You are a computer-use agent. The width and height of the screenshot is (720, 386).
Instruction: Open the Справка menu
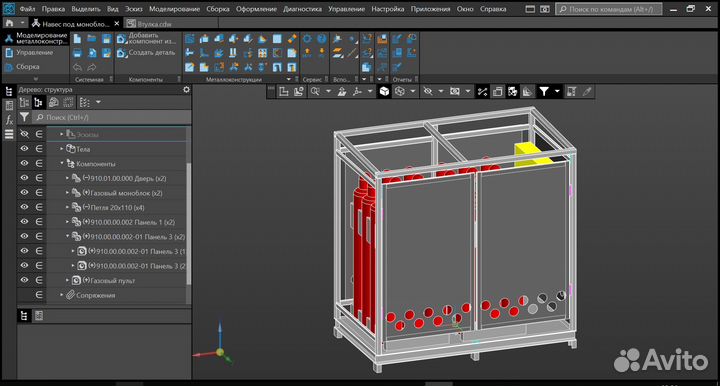click(493, 9)
